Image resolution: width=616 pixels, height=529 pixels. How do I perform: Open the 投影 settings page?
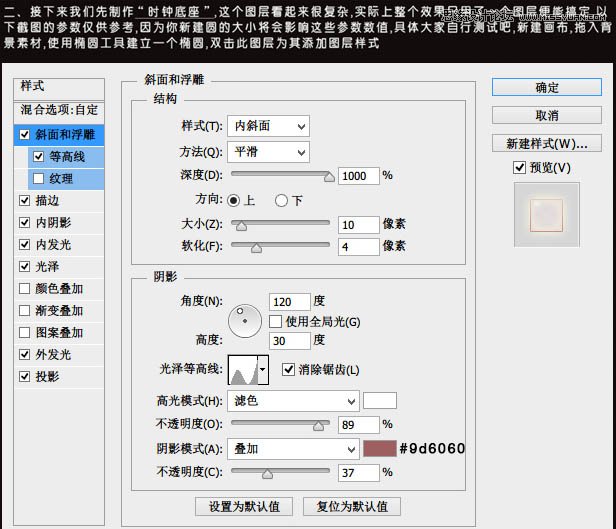pyautogui.click(x=48, y=377)
